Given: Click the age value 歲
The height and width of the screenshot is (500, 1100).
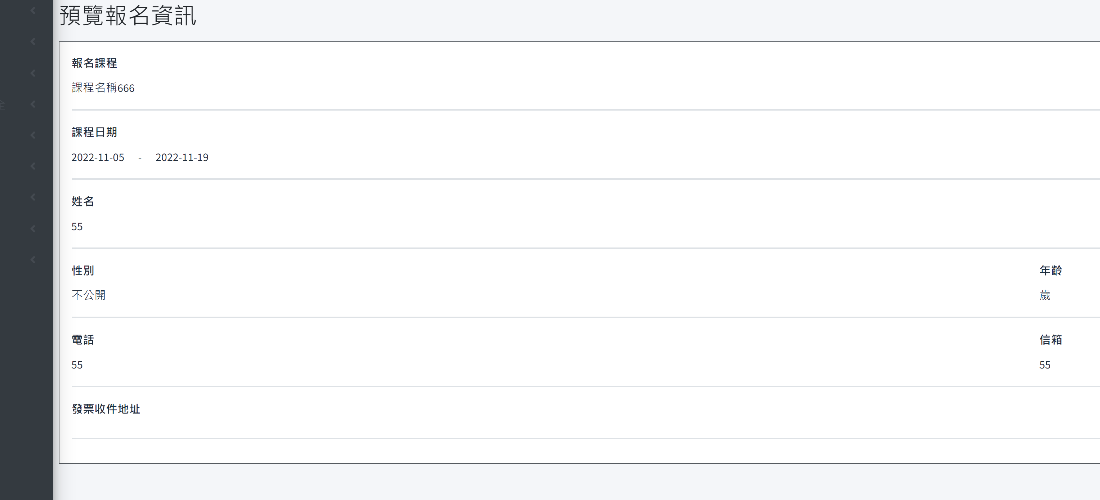Looking at the screenshot, I should [1045, 296].
